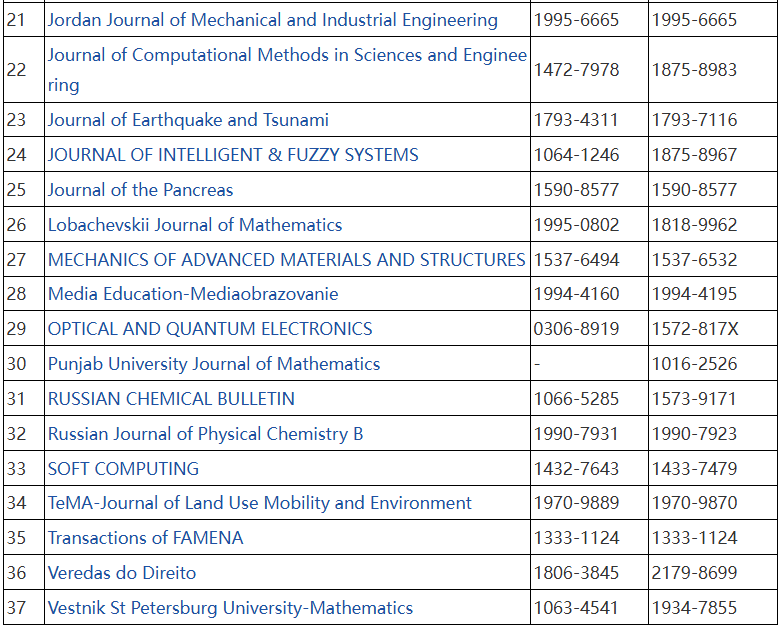The width and height of the screenshot is (782, 630).
Task: Select ISSN 1875-8983 cell
Action: (x=713, y=69)
